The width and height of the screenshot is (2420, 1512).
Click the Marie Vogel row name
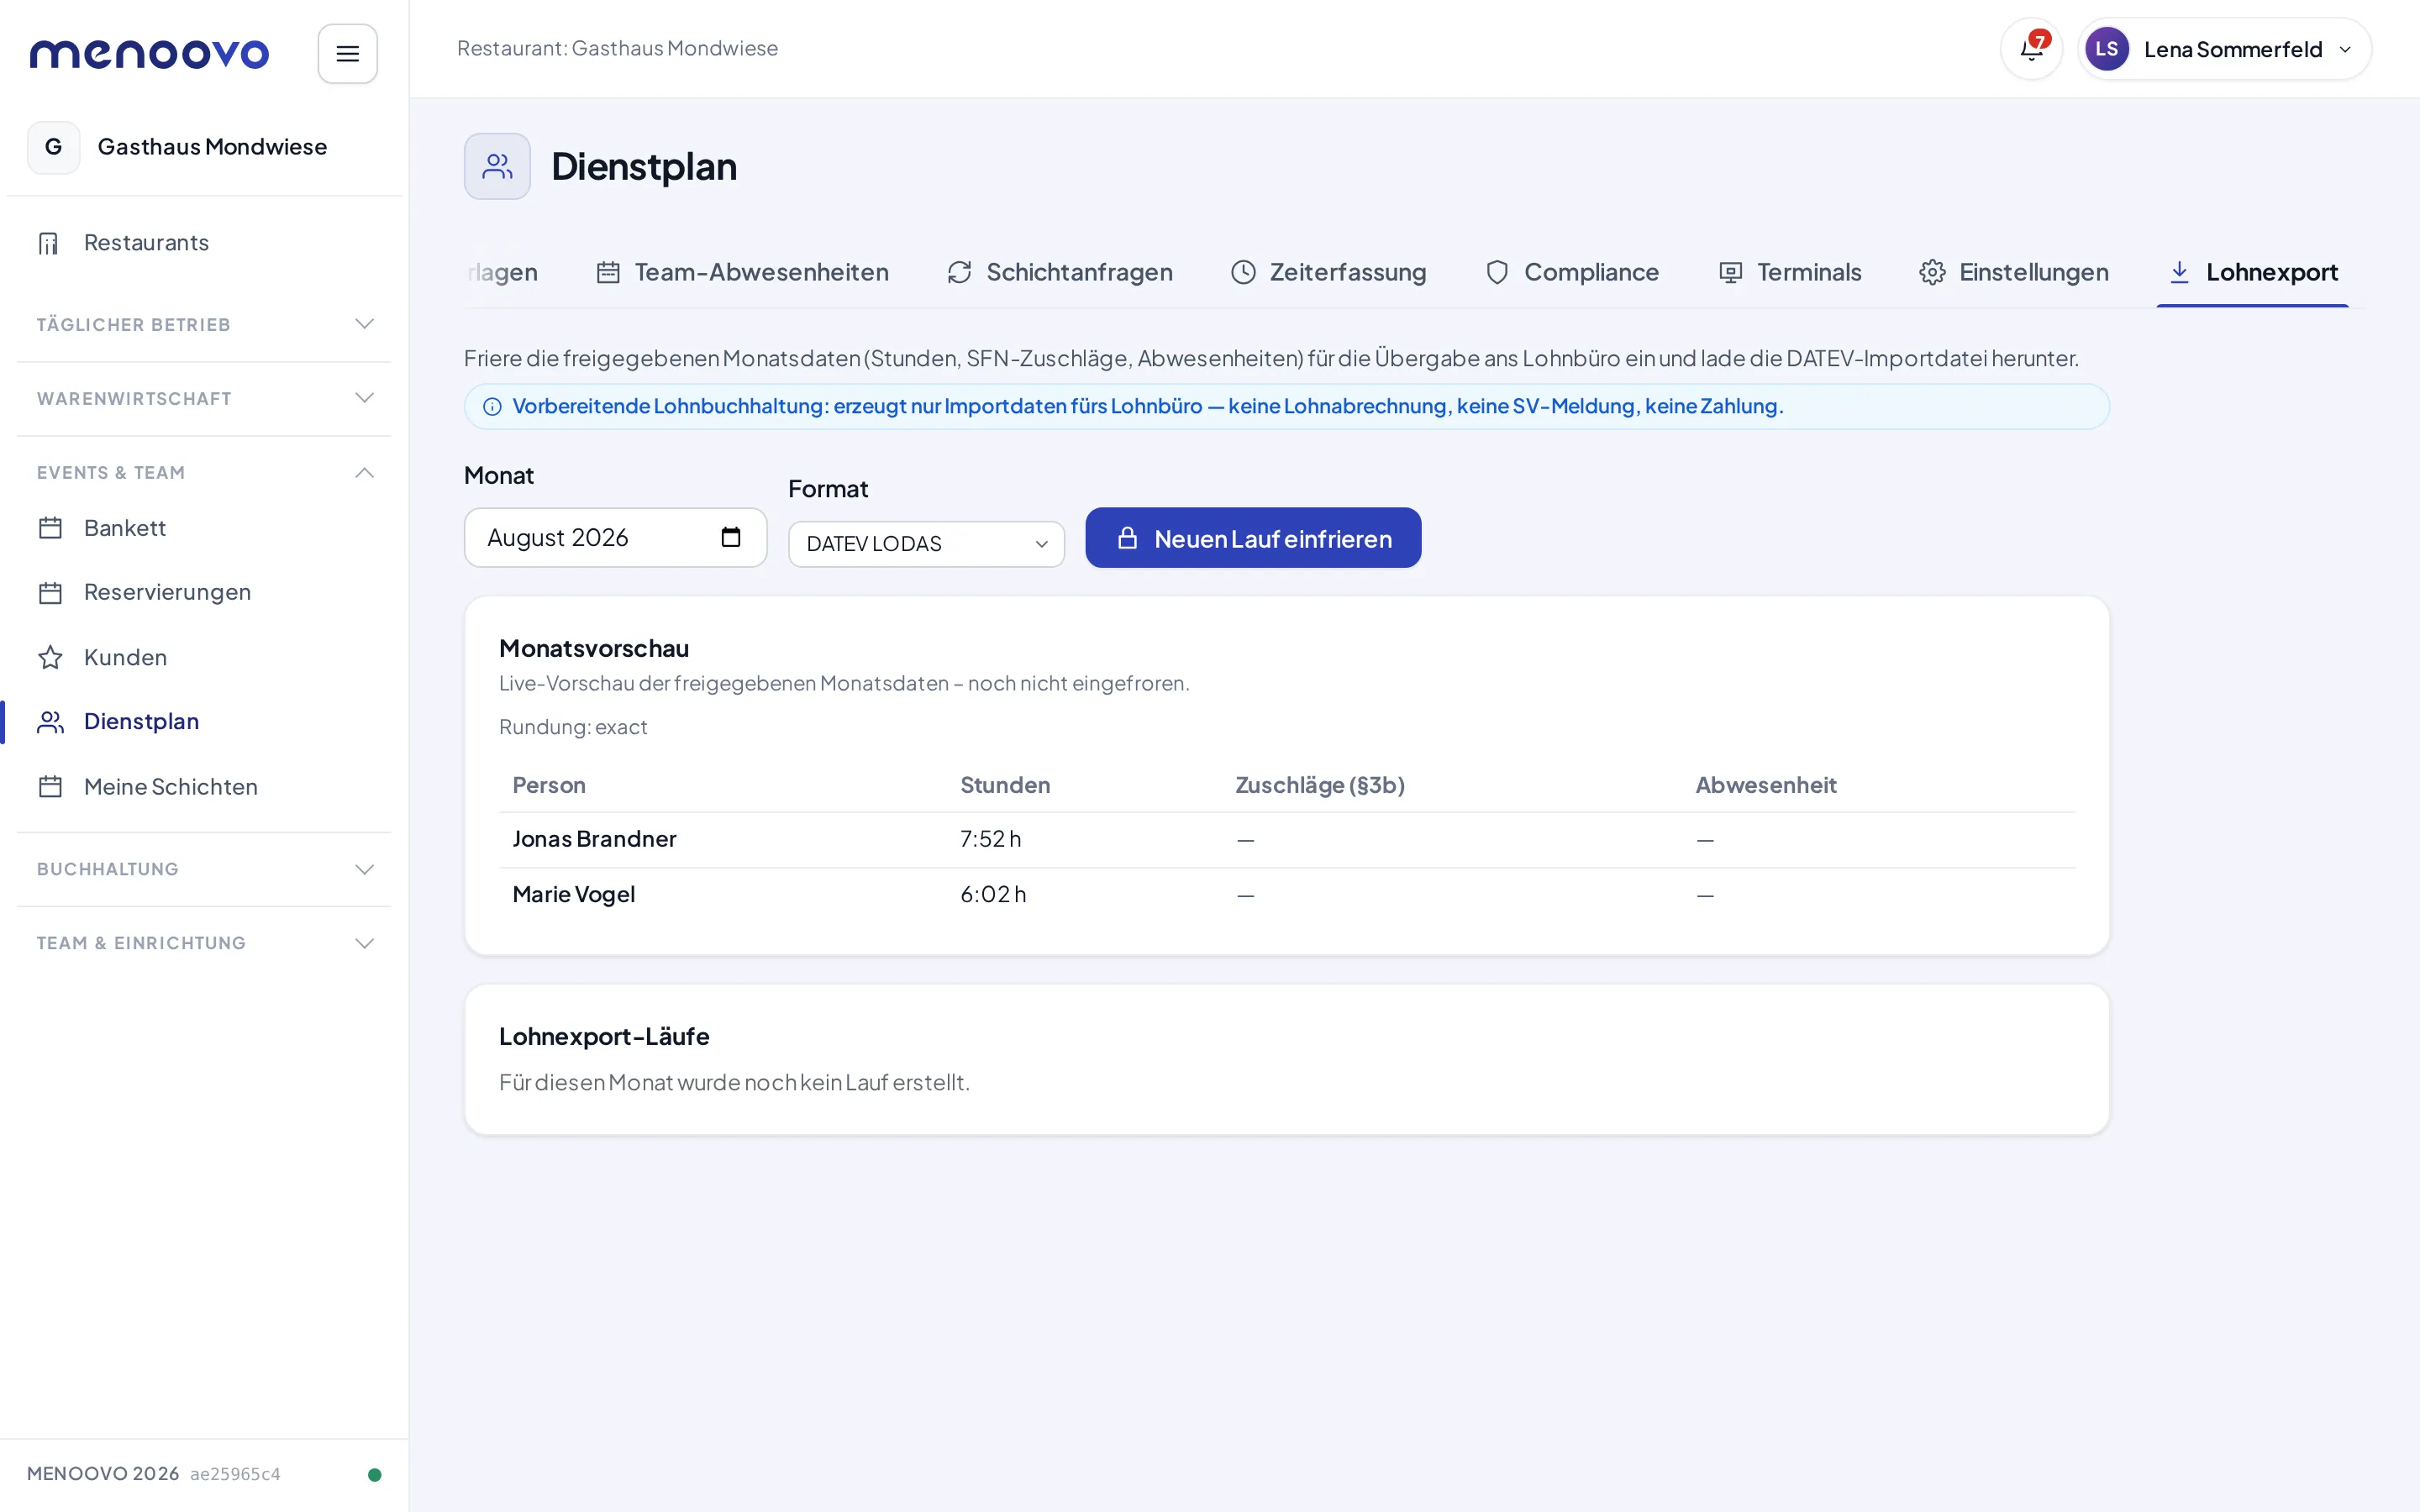click(573, 894)
